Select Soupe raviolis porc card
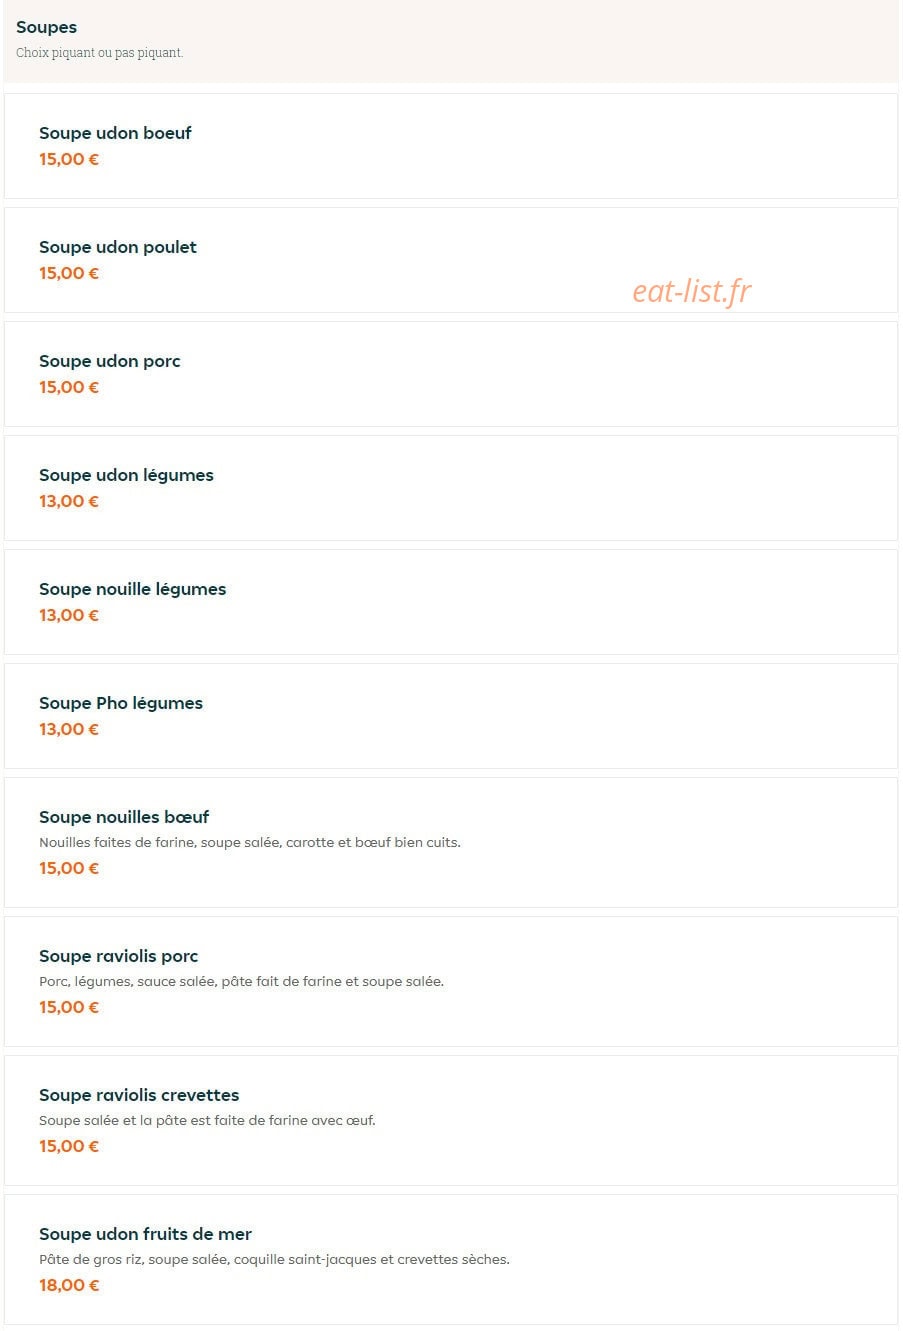This screenshot has width=903, height=1331. (x=451, y=982)
